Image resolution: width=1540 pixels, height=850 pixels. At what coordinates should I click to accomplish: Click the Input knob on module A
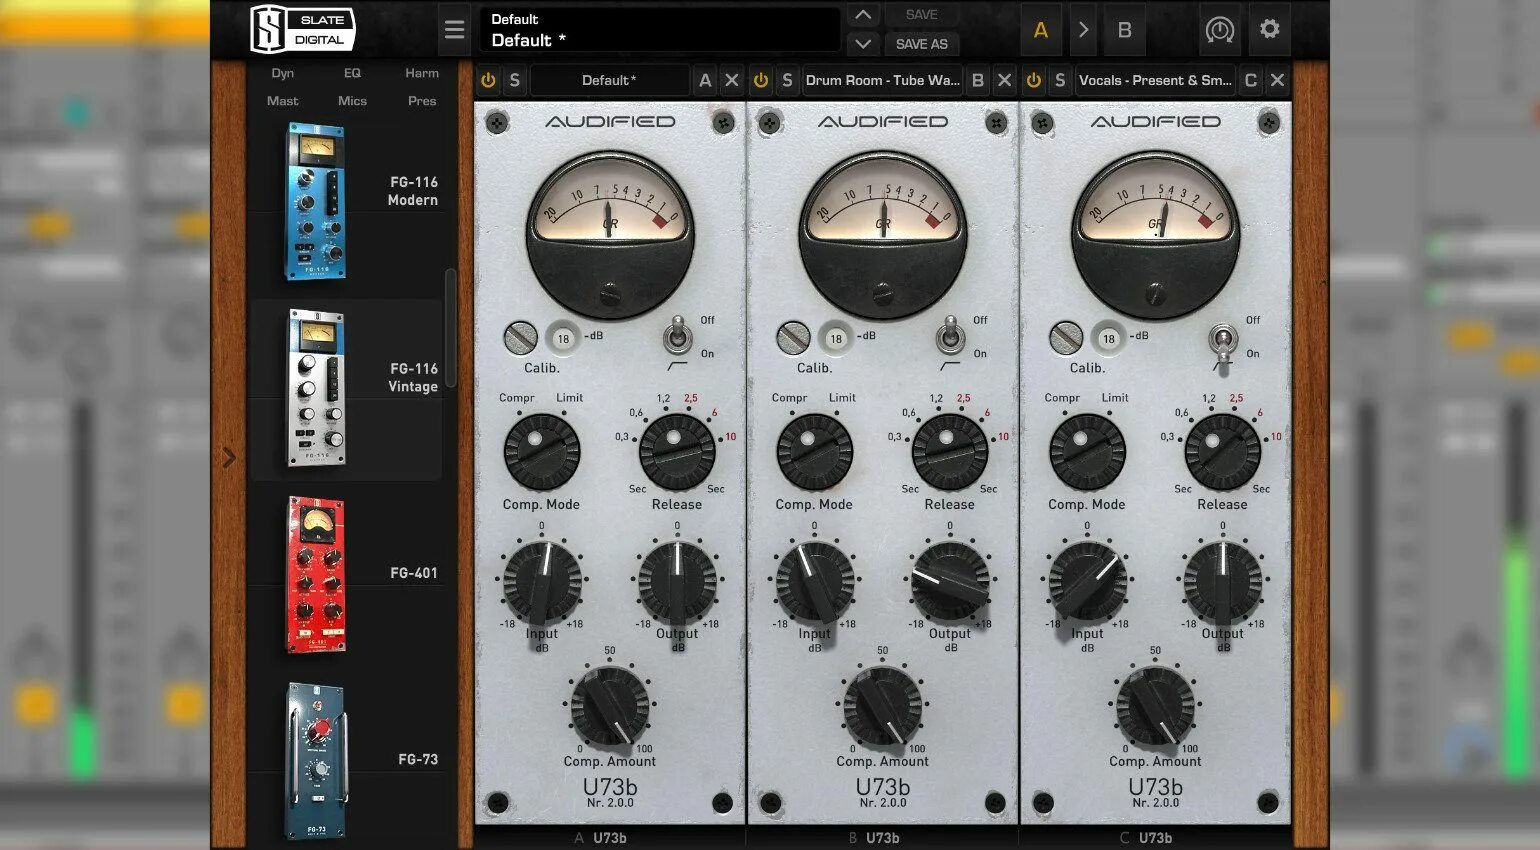point(542,583)
